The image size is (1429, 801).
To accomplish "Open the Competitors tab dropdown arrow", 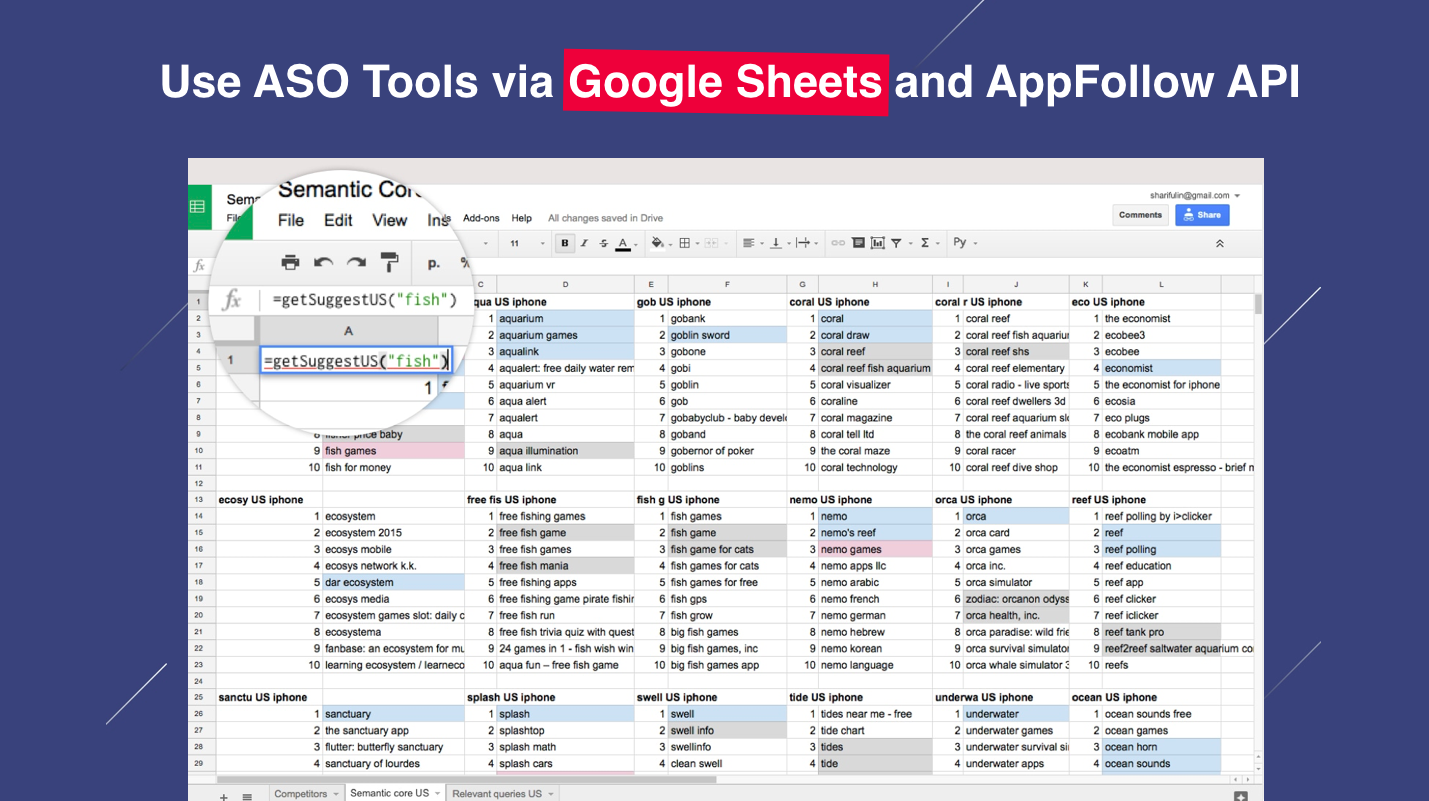I will pos(336,794).
